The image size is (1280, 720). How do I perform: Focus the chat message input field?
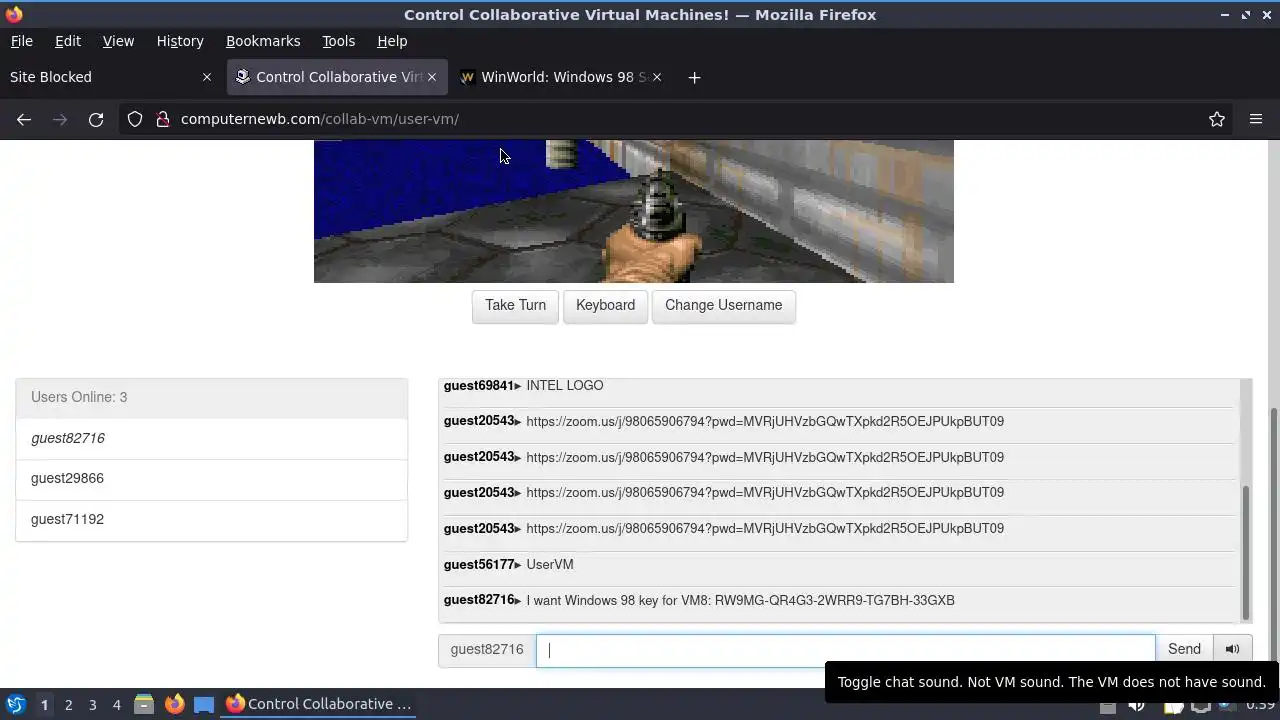pyautogui.click(x=846, y=650)
